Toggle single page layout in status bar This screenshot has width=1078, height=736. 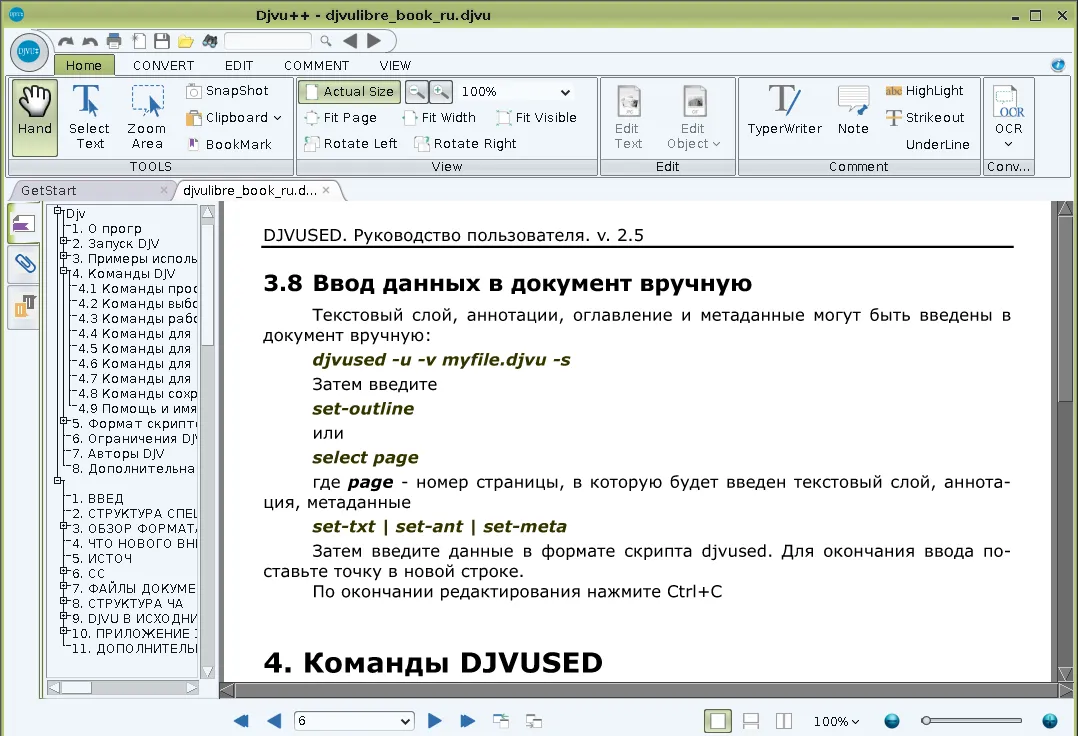click(x=716, y=721)
